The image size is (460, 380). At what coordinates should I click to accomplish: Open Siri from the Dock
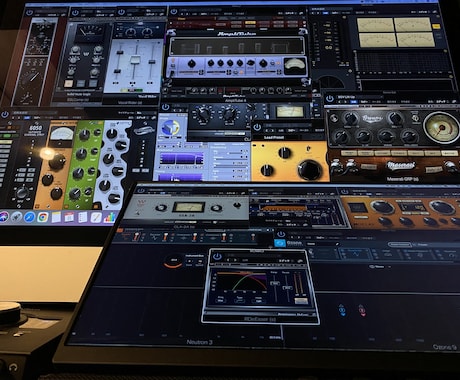click(x=3, y=217)
